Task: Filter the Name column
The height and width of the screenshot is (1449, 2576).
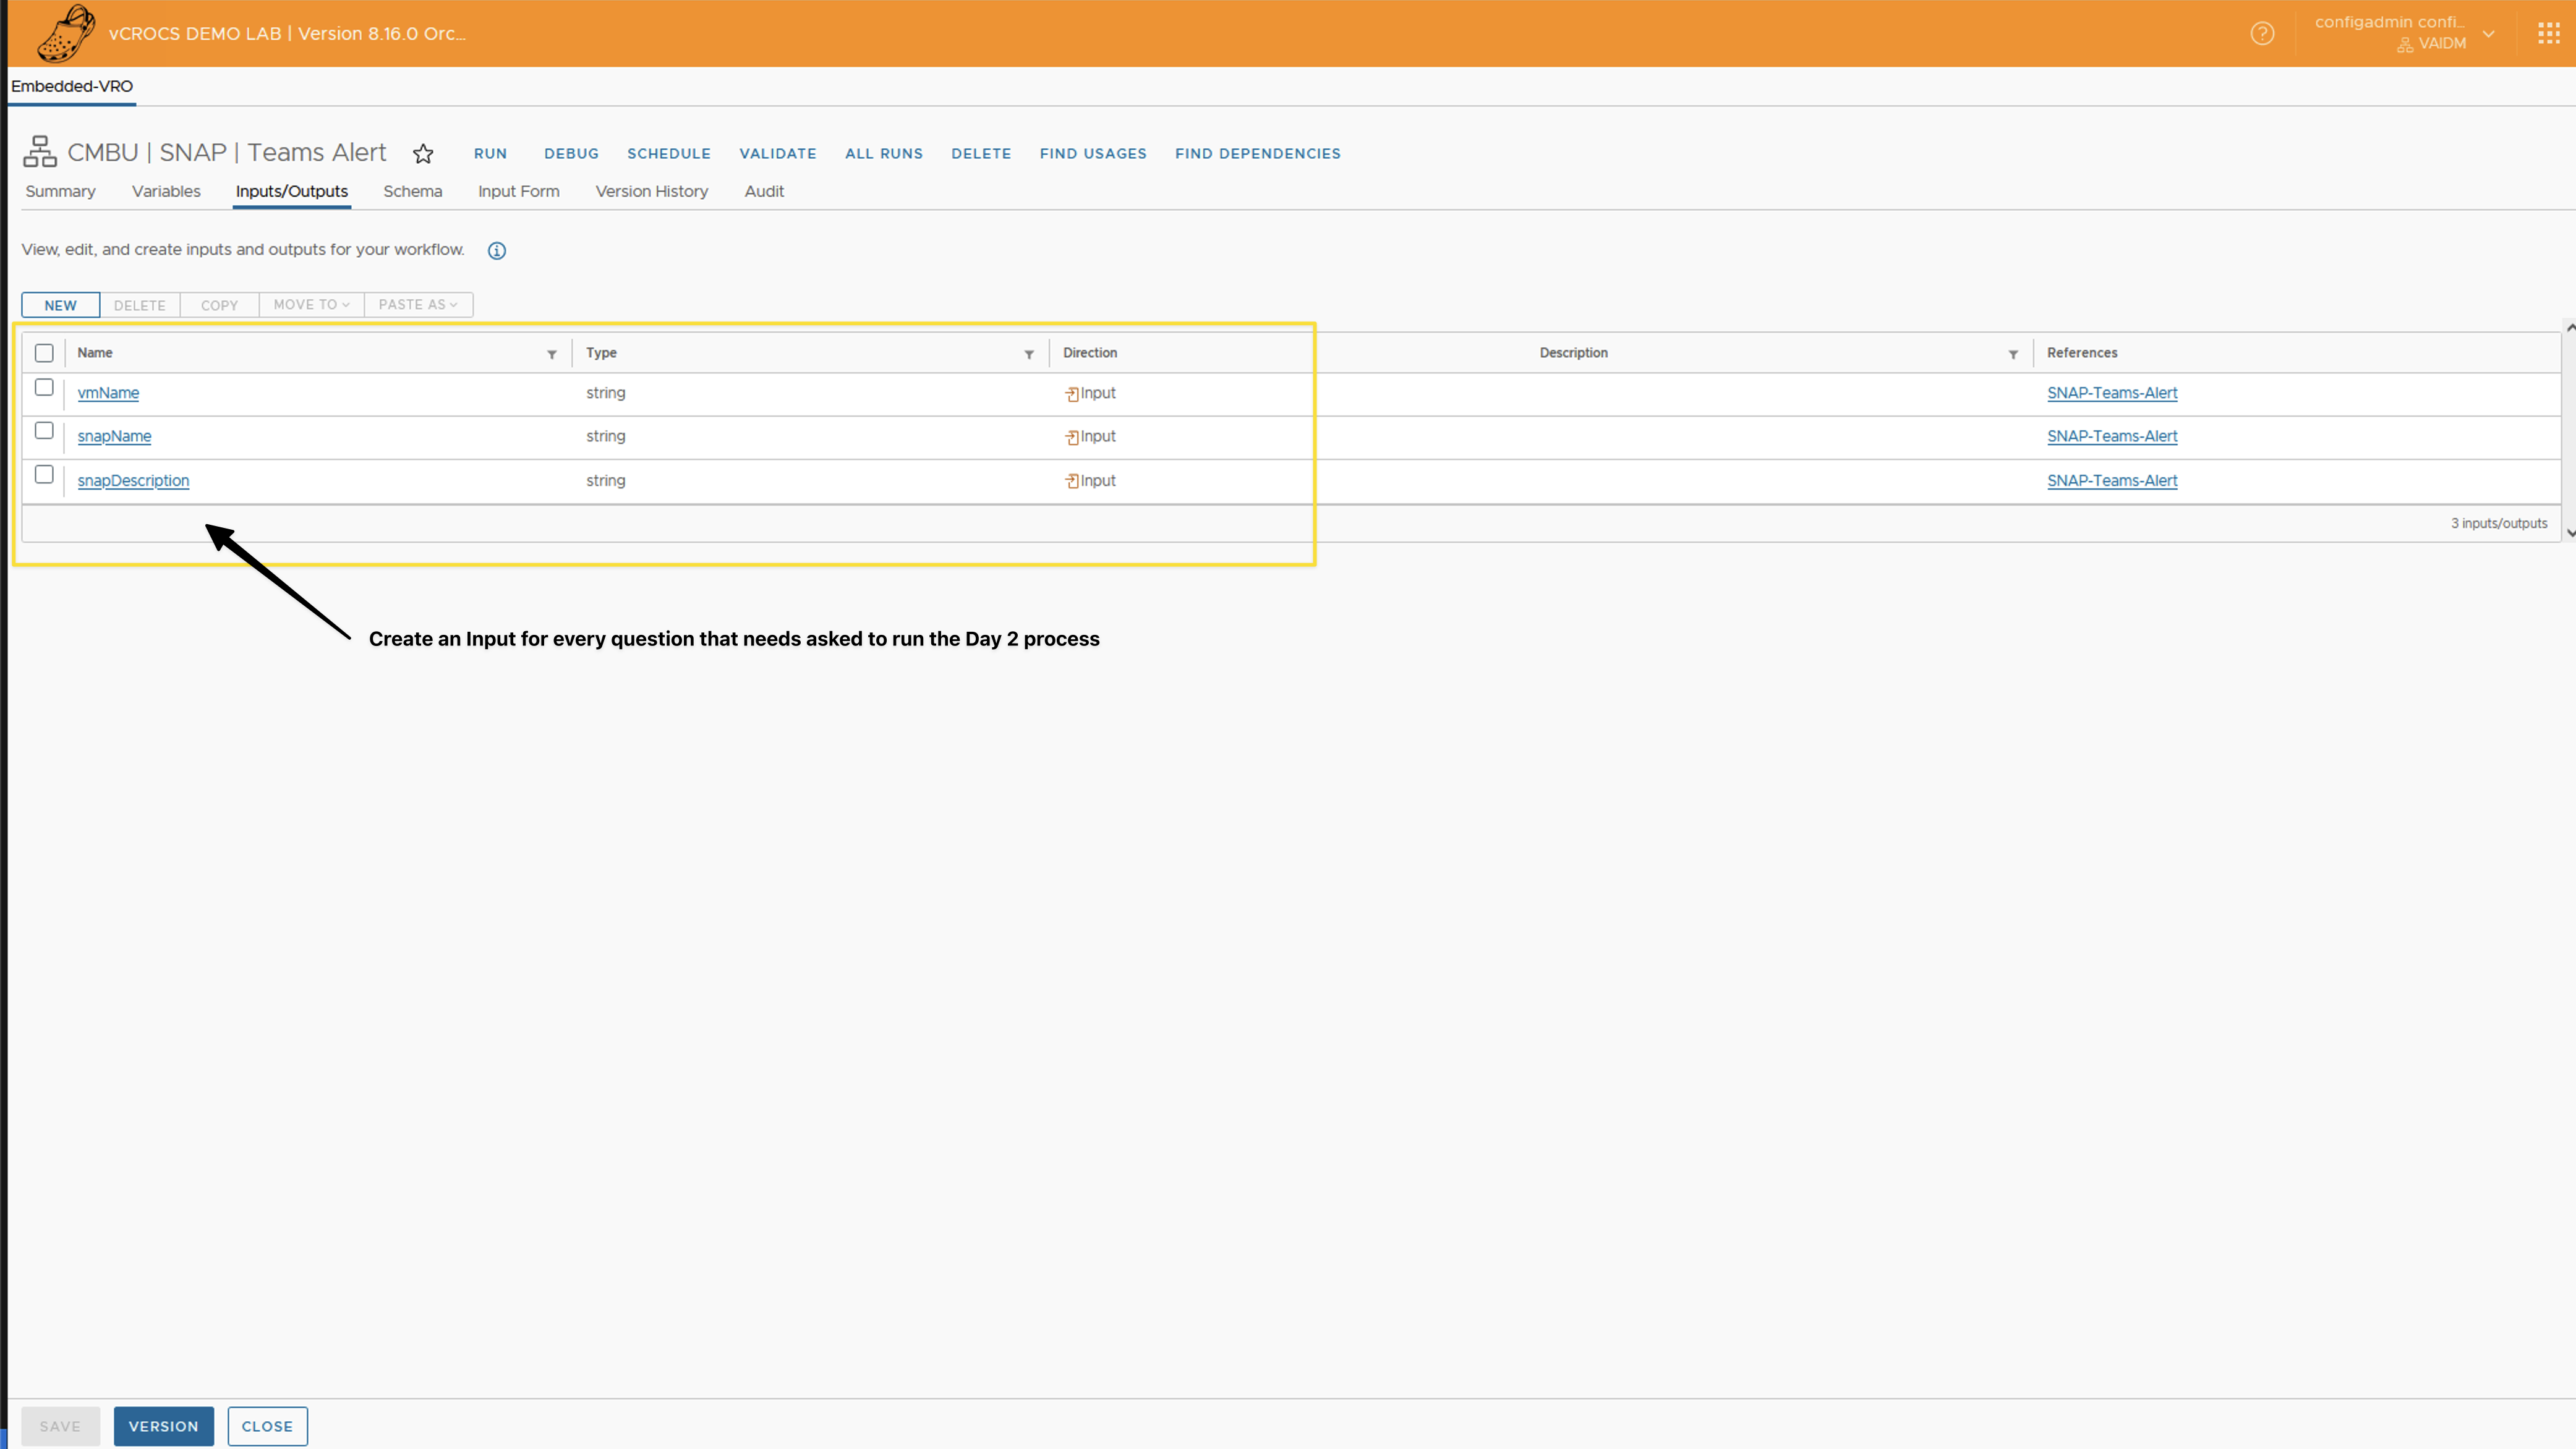Action: click(x=552, y=354)
